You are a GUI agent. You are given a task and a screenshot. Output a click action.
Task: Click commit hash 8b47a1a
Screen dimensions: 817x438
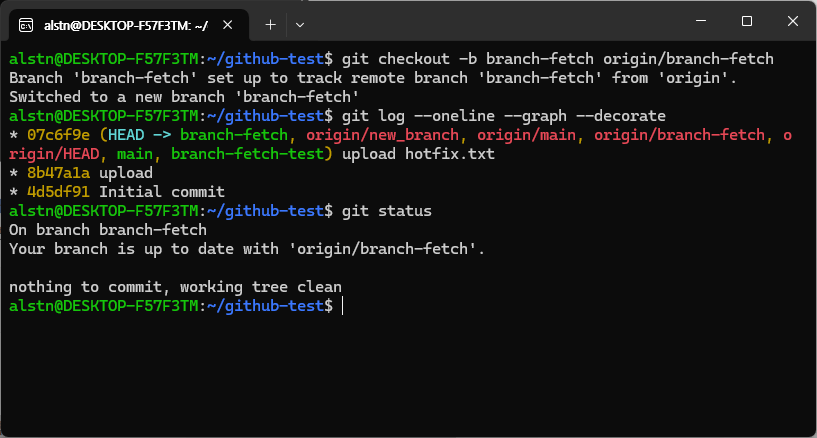[58, 173]
